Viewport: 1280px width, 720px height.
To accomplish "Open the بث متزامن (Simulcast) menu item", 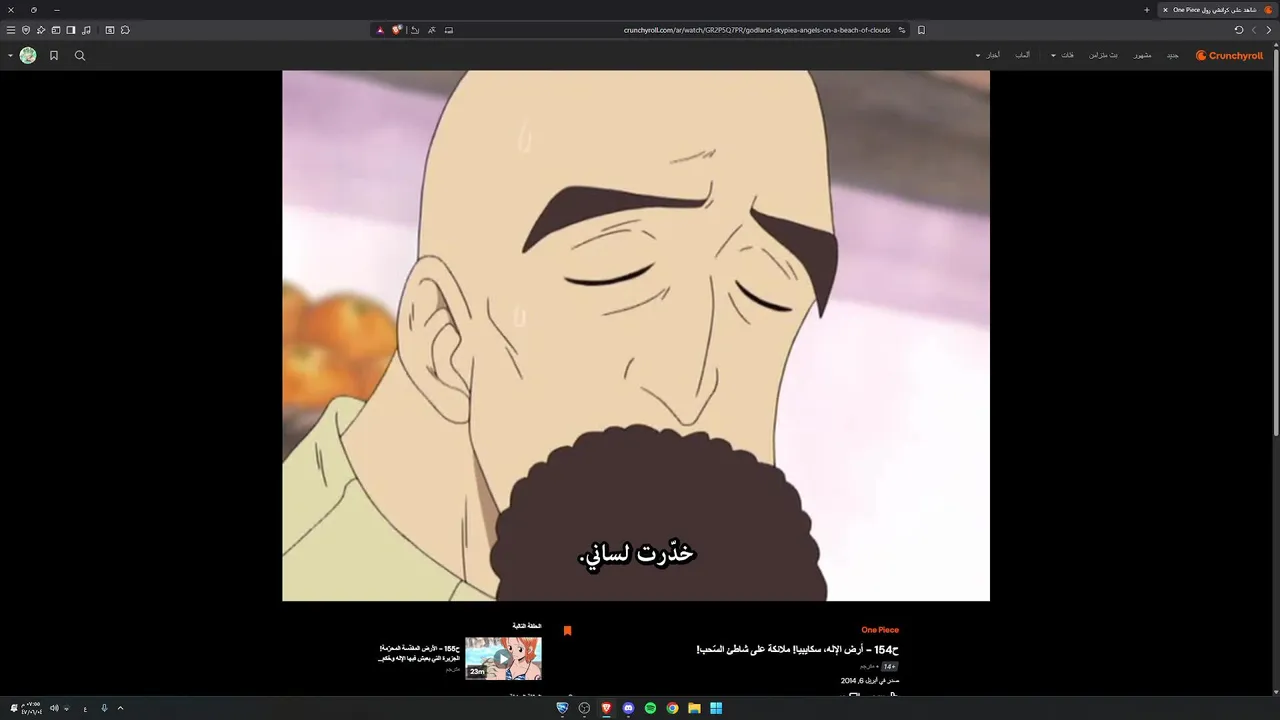I will click(x=1104, y=56).
